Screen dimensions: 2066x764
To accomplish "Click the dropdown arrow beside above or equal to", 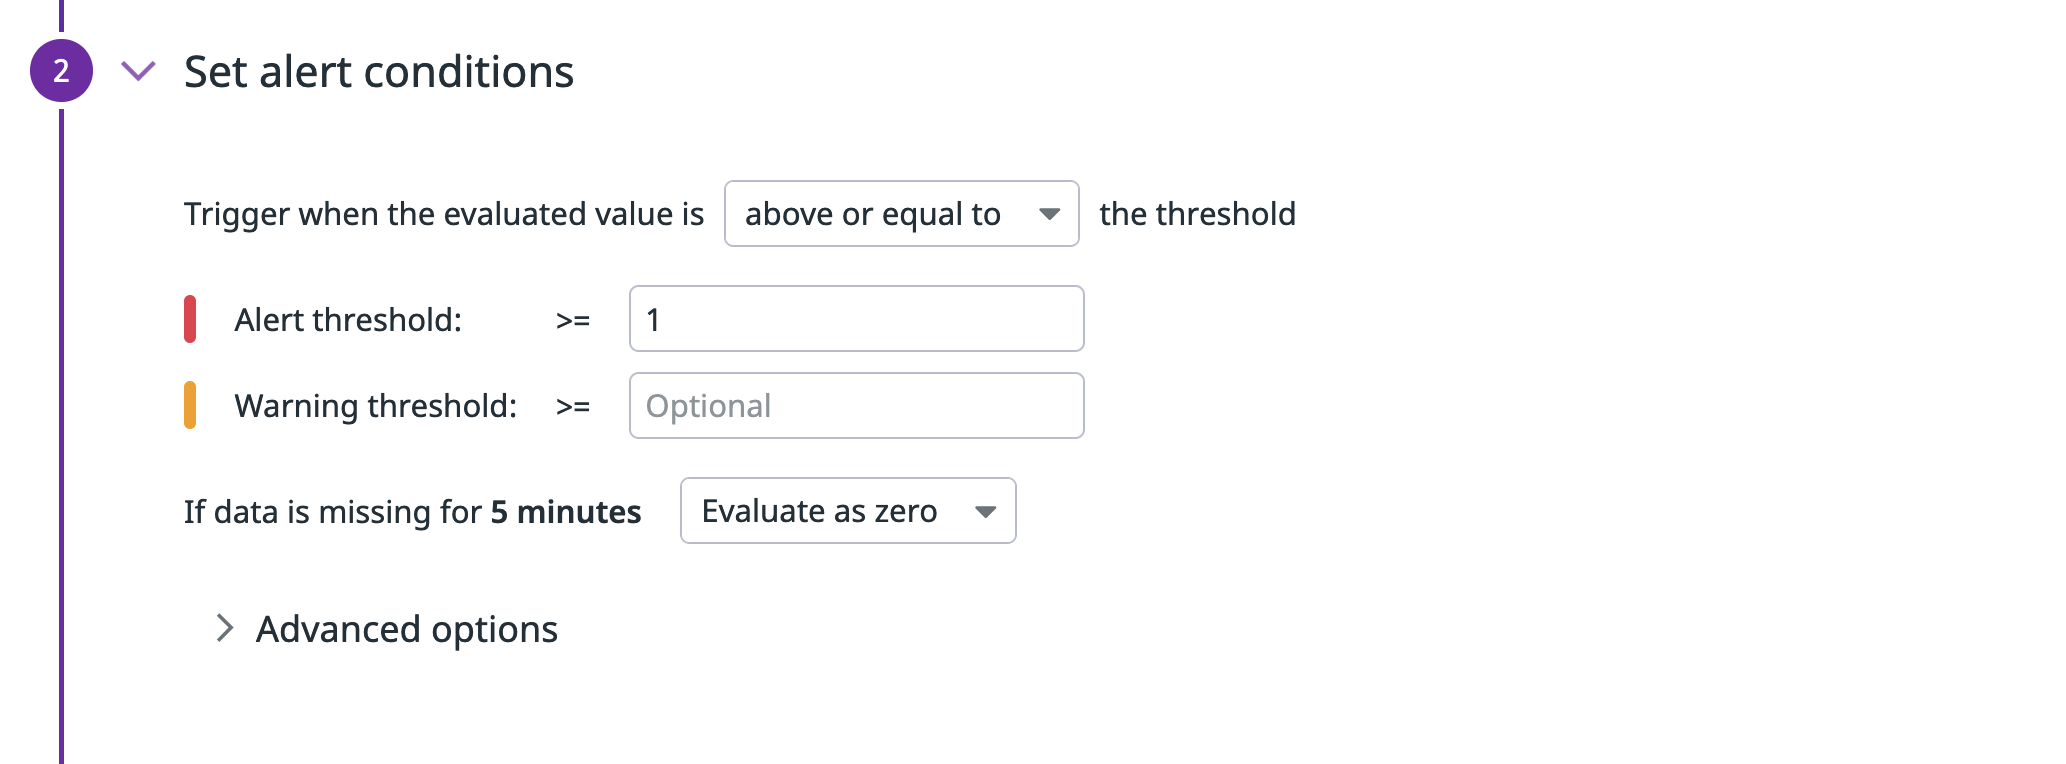I will click(1048, 213).
